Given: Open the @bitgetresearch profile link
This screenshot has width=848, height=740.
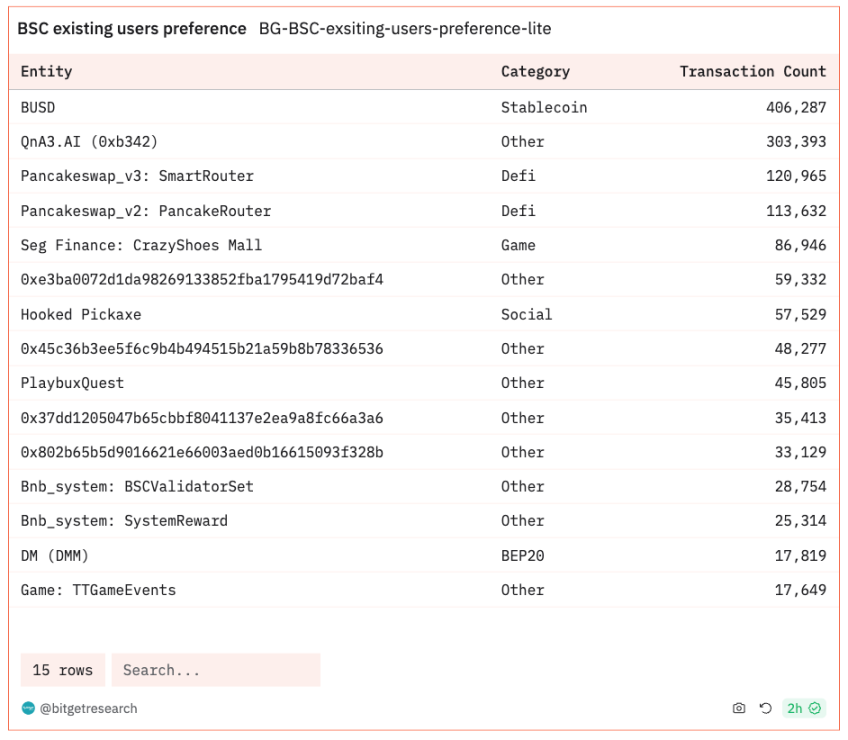Looking at the screenshot, I should tap(88, 708).
